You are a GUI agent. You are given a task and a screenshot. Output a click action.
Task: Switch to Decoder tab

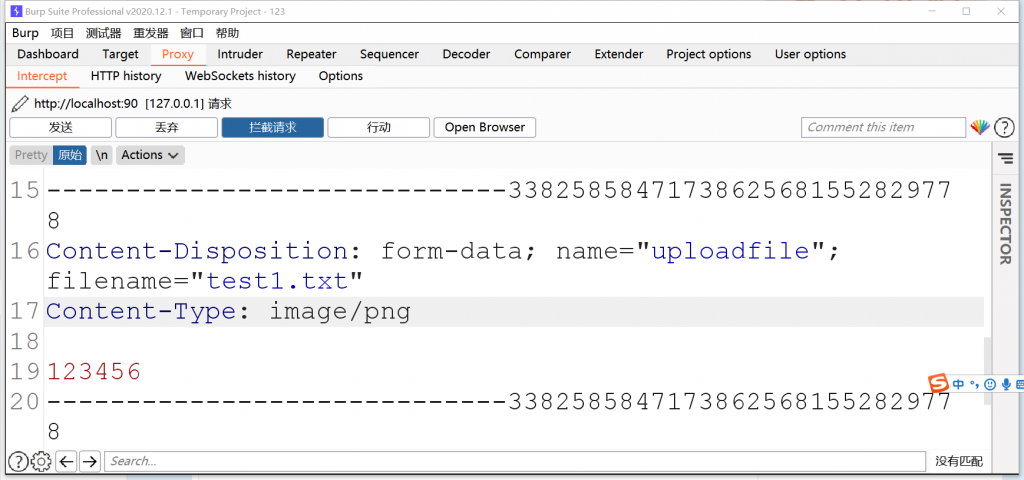click(466, 54)
